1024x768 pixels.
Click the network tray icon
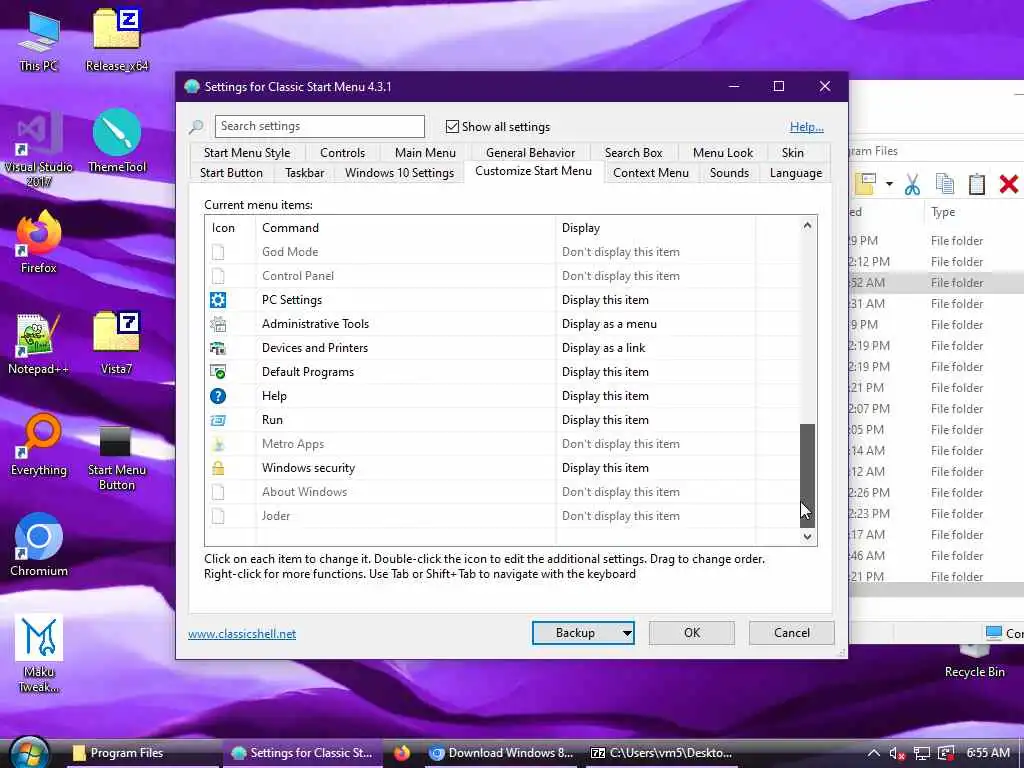point(921,754)
